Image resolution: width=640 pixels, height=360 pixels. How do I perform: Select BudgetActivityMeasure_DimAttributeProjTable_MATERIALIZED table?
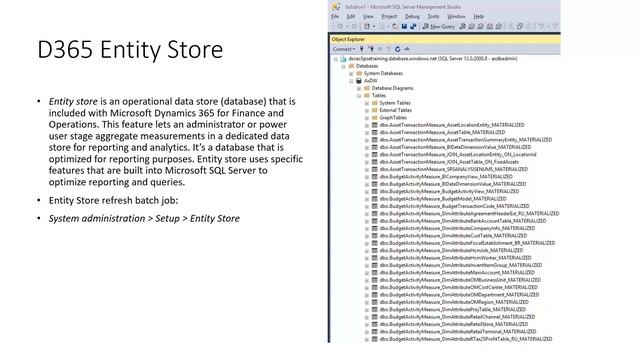pyautogui.click(x=453, y=309)
